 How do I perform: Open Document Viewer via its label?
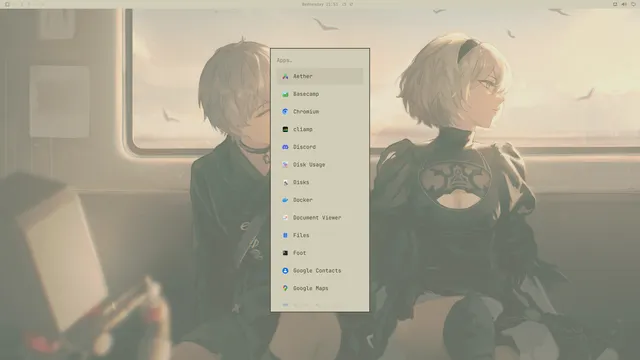[x=317, y=218]
